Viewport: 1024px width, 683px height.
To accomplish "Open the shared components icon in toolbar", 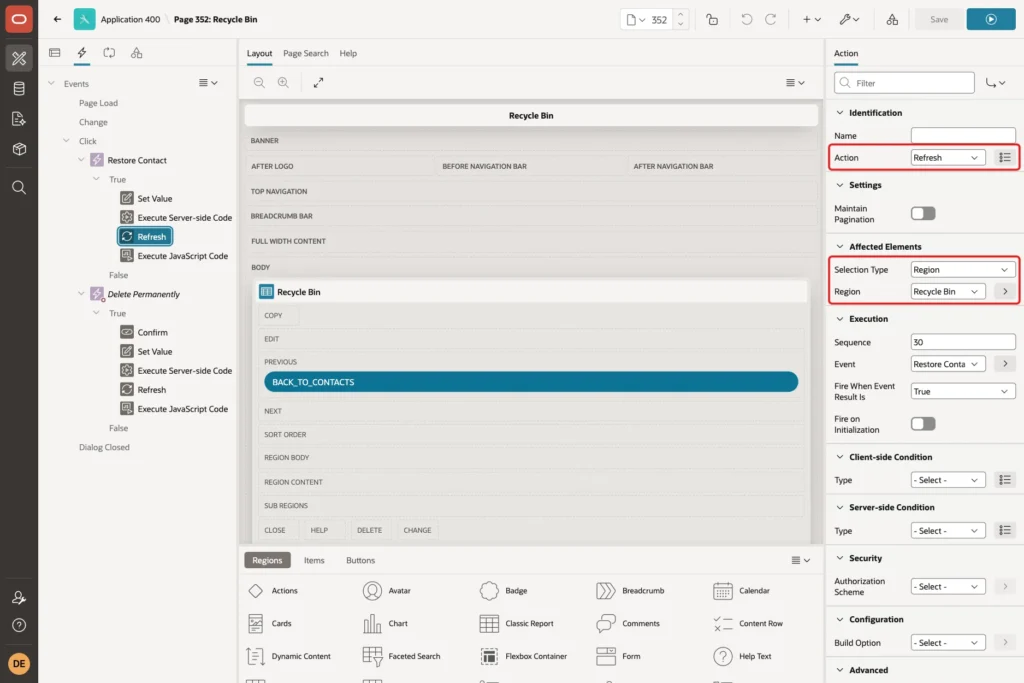I will [x=892, y=20].
